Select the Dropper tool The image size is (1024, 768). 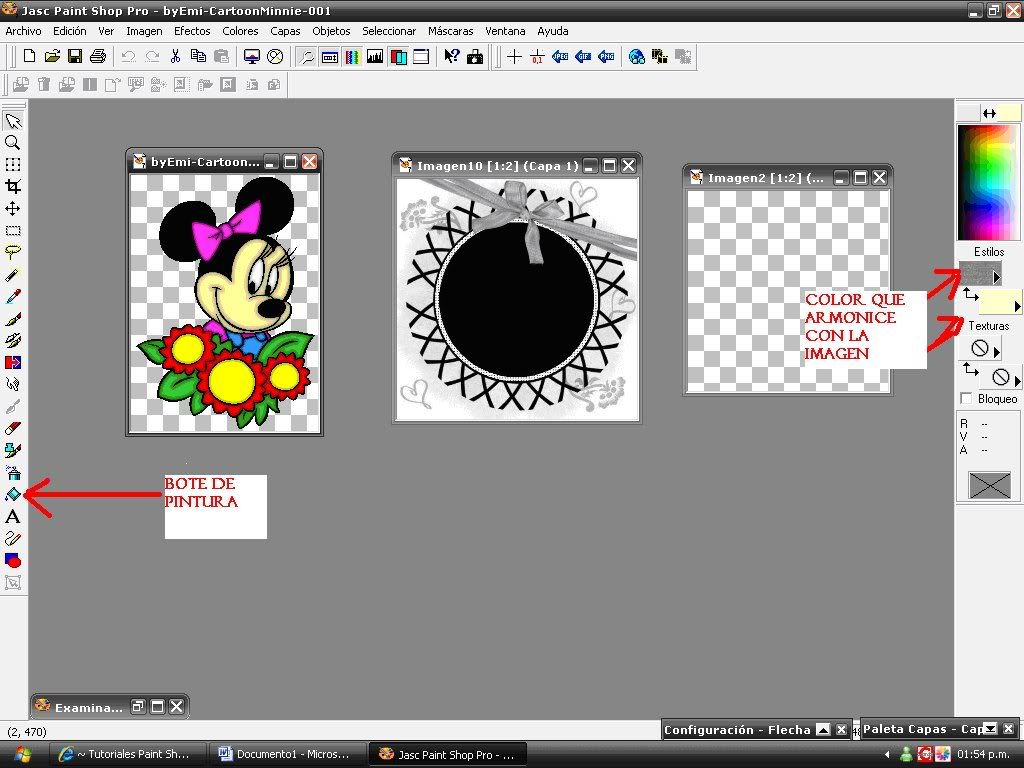click(x=13, y=296)
